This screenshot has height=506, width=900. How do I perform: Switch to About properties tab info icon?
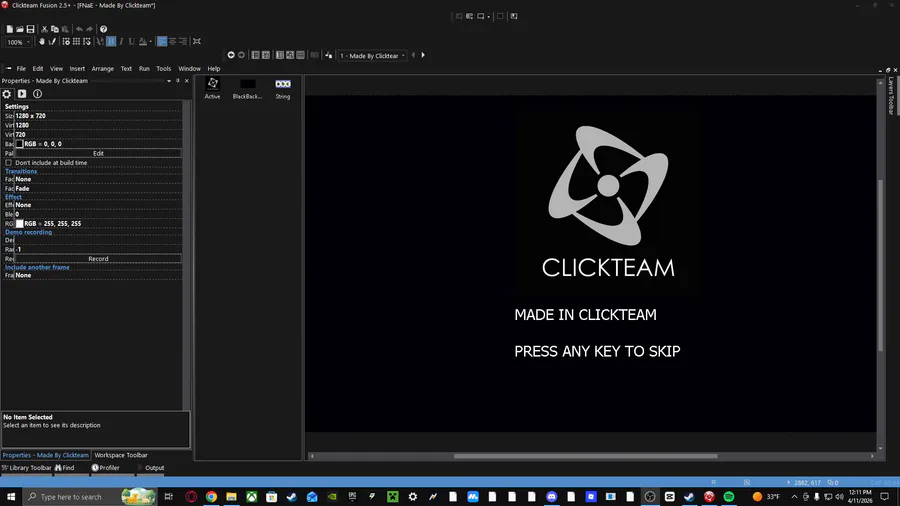tap(37, 94)
